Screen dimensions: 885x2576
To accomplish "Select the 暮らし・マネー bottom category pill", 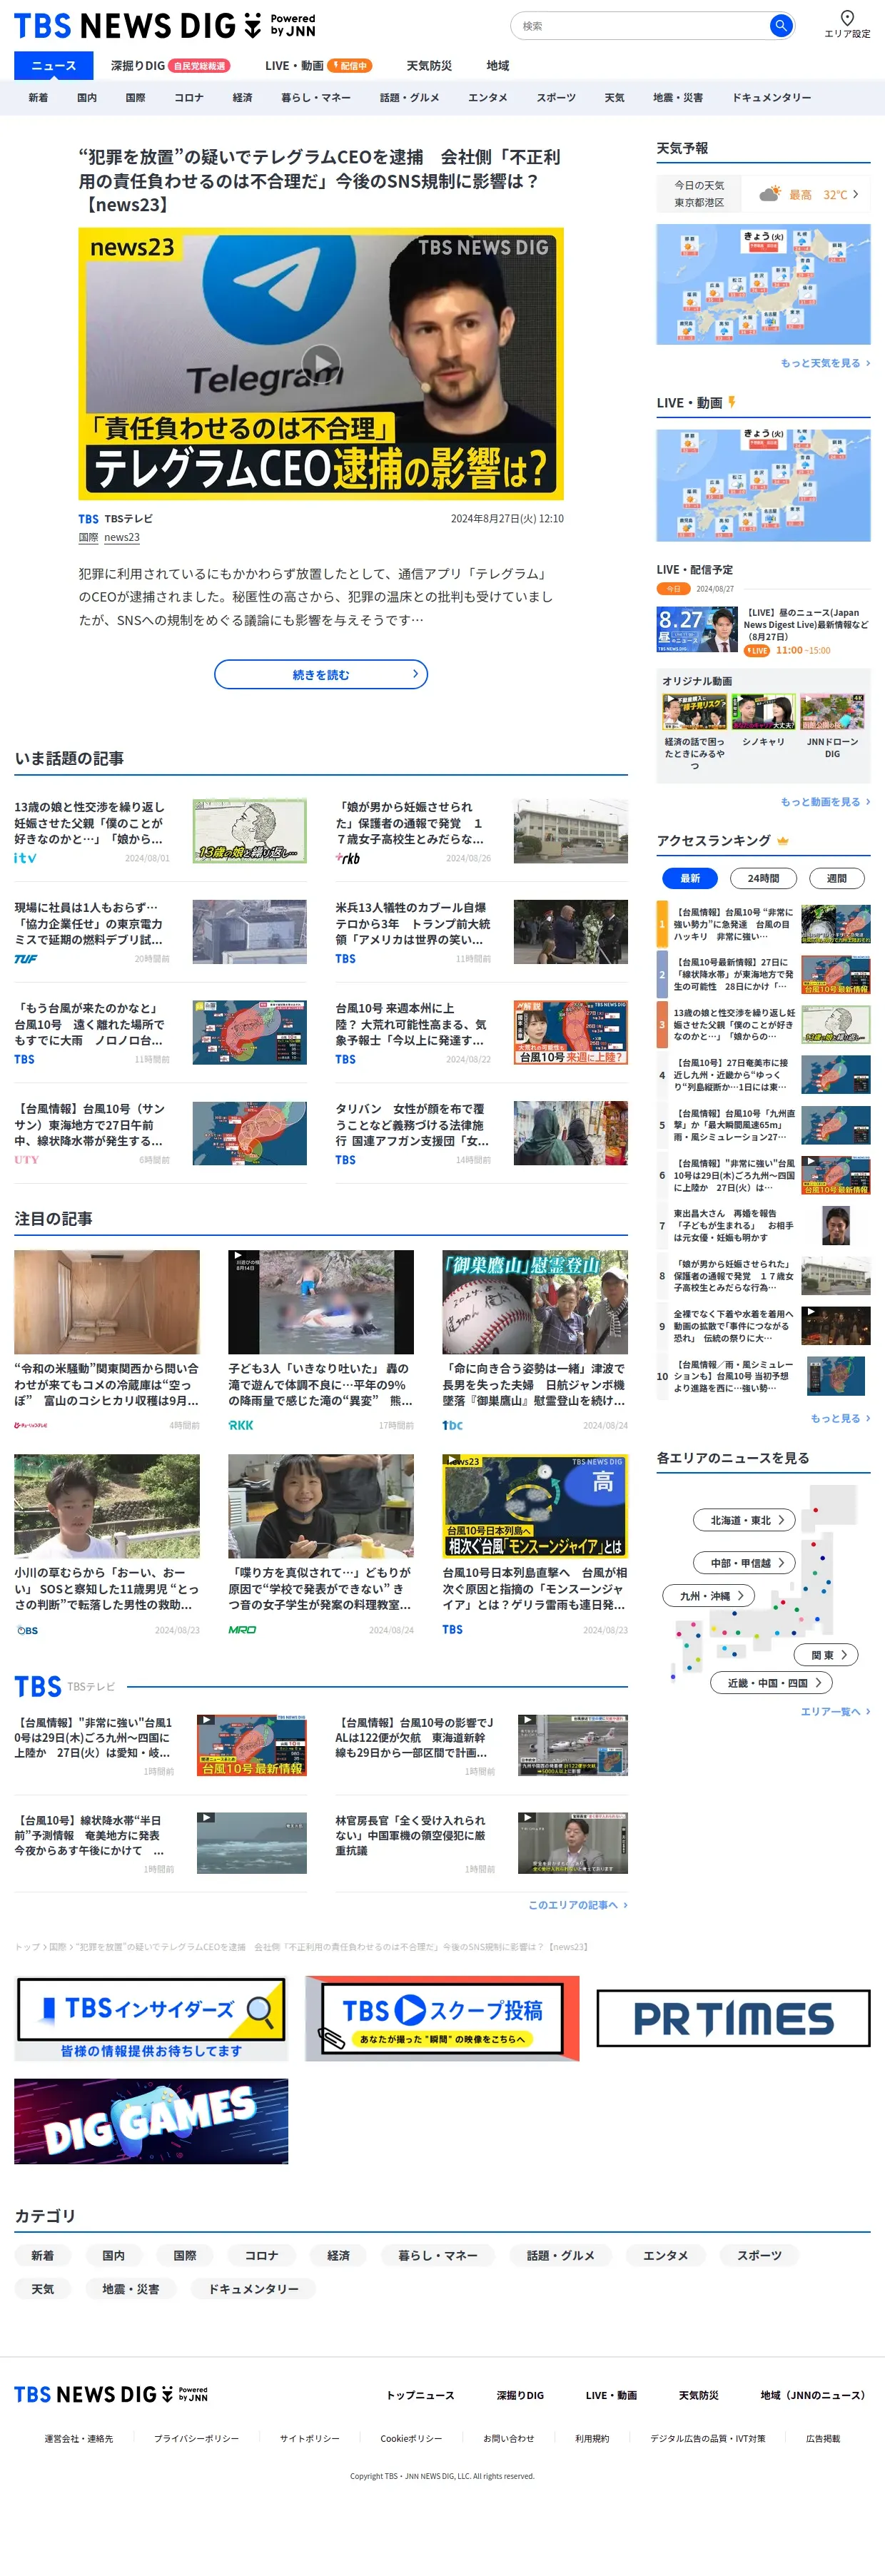I will [438, 2255].
